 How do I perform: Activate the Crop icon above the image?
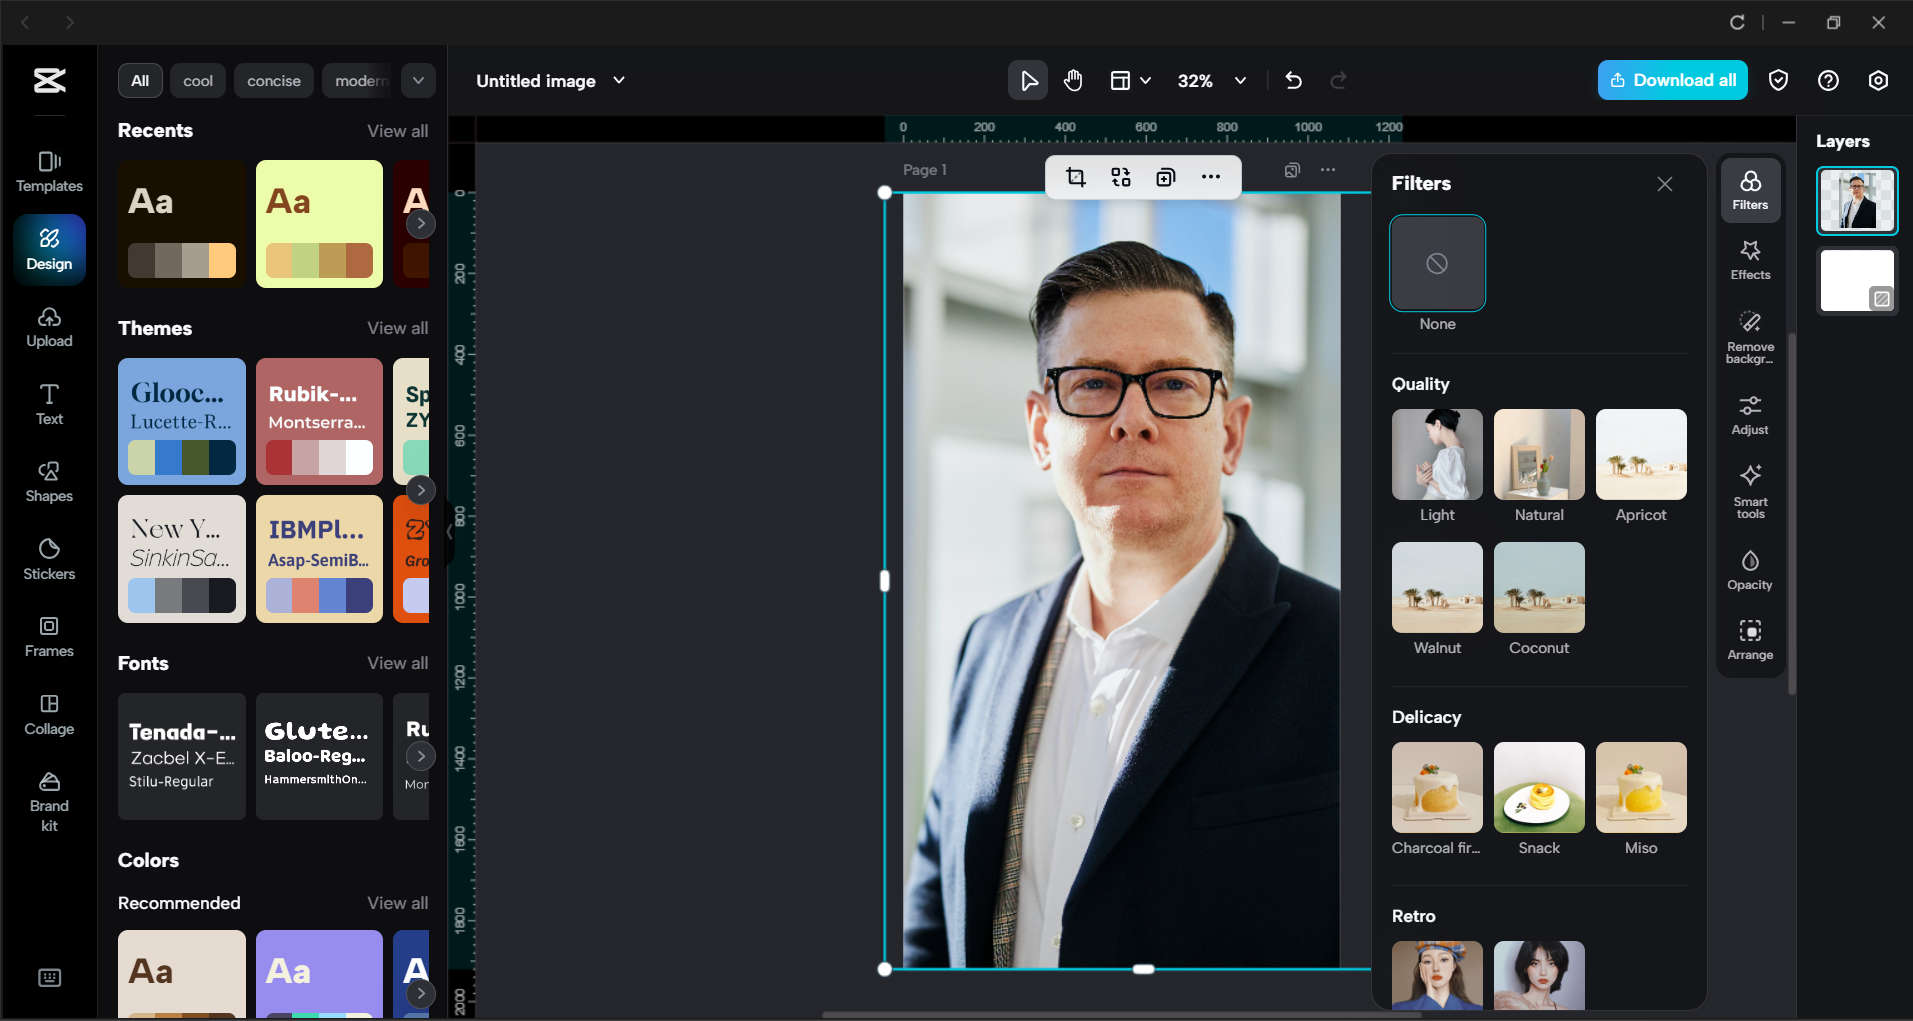click(1075, 176)
